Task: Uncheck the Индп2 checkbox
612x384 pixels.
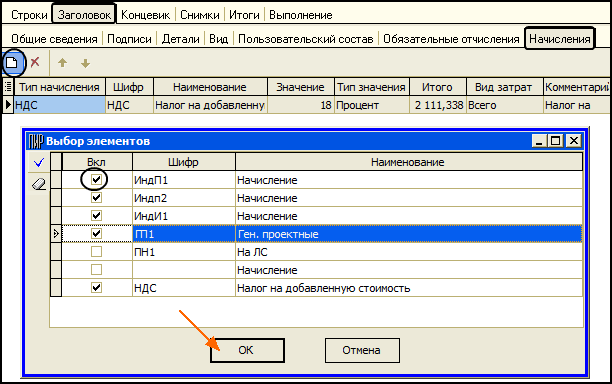Action: pyautogui.click(x=96, y=197)
